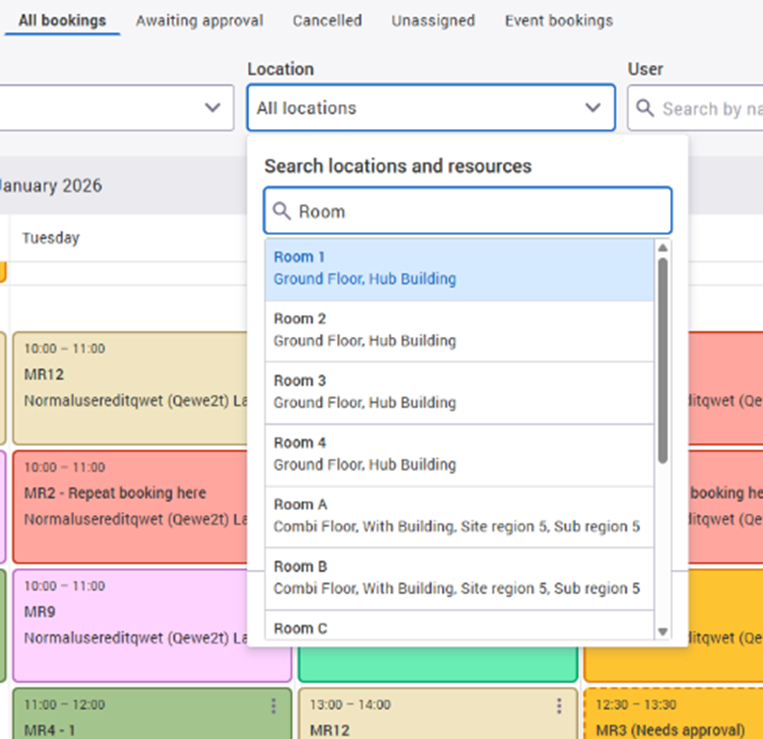The height and width of the screenshot is (739, 763).
Task: Open the kebab menu on 13:00 MR12 booking
Action: [559, 706]
